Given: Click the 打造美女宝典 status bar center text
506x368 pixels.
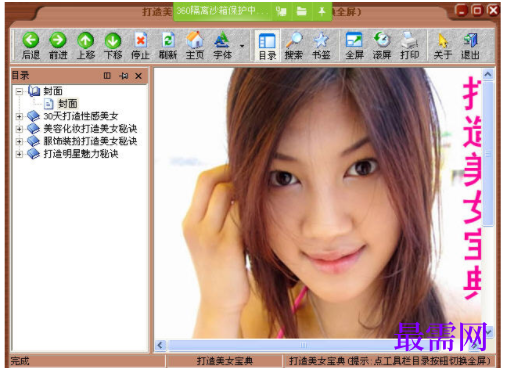Looking at the screenshot, I should tap(224, 361).
